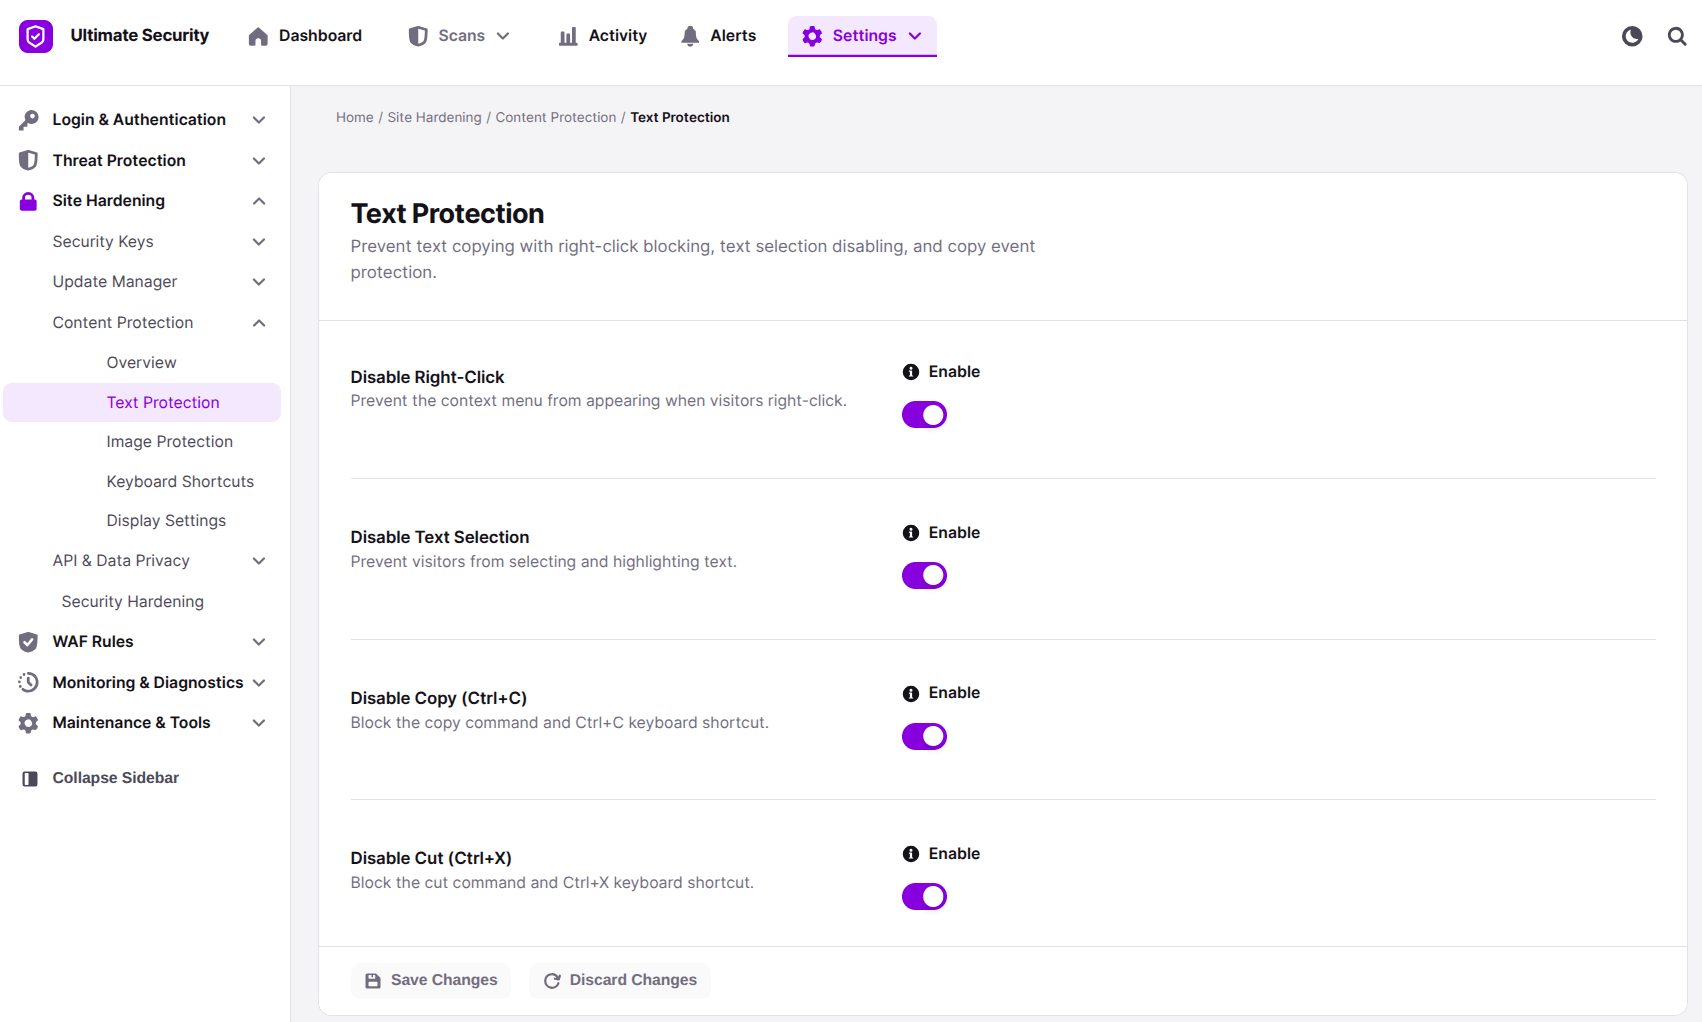This screenshot has height=1022, width=1702.
Task: Click the info icon for Disable Right-Click
Action: click(911, 372)
